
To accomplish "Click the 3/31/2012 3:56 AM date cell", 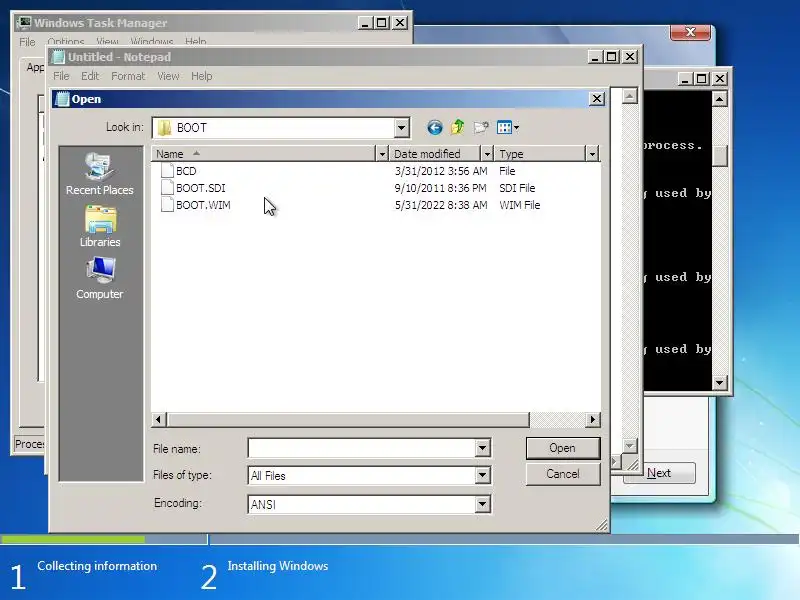I will coord(441,171).
